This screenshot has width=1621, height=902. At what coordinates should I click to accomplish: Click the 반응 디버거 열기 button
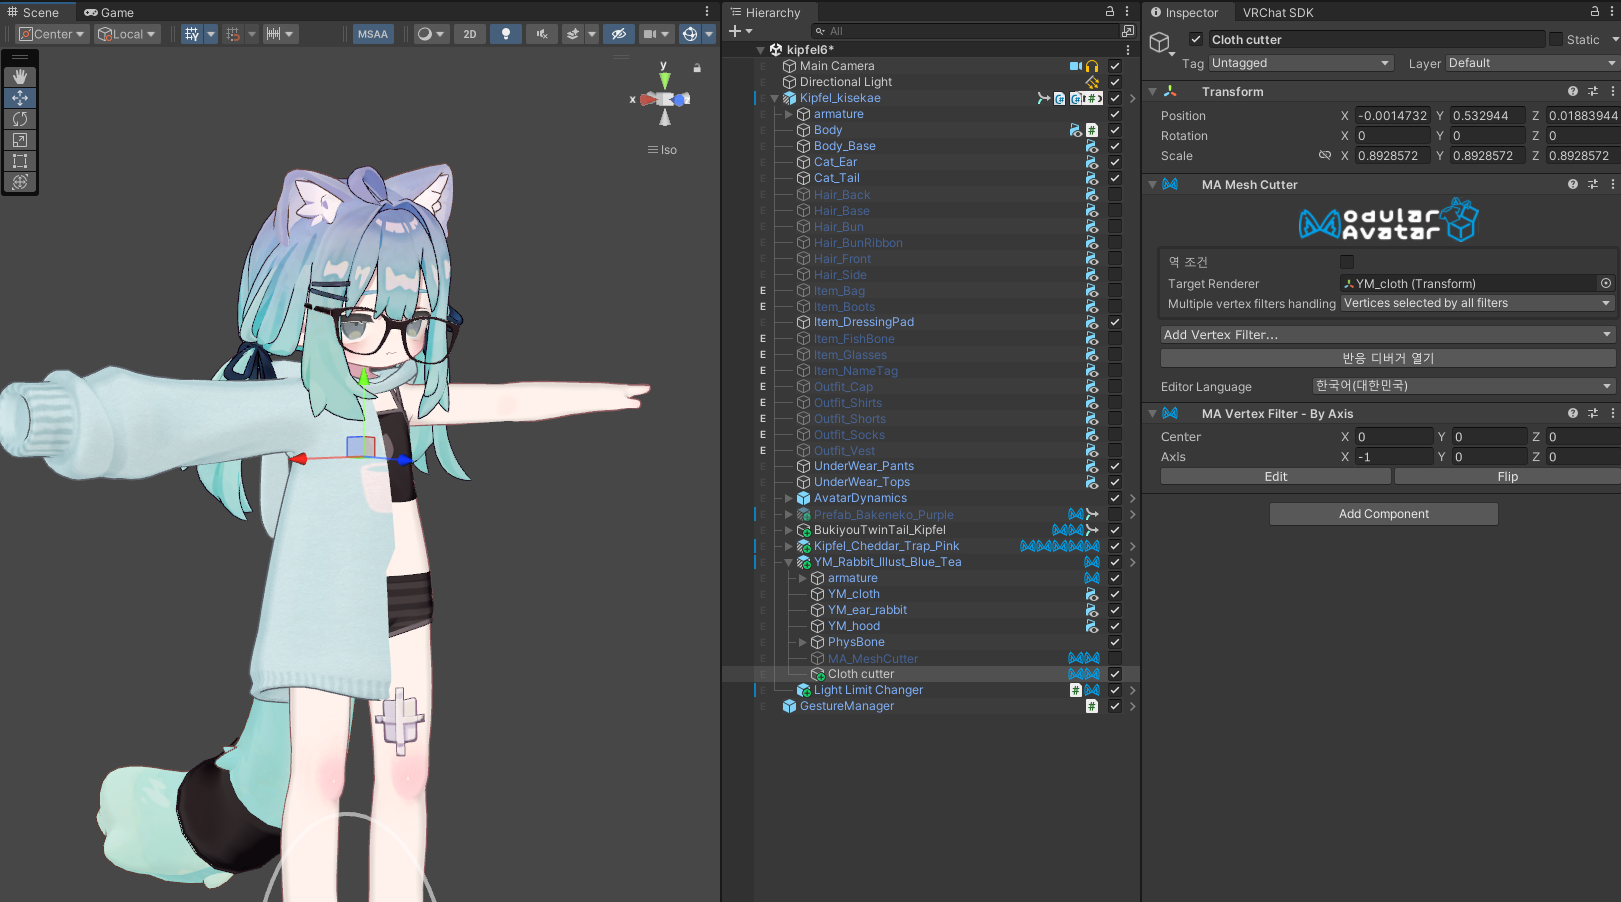1388,358
